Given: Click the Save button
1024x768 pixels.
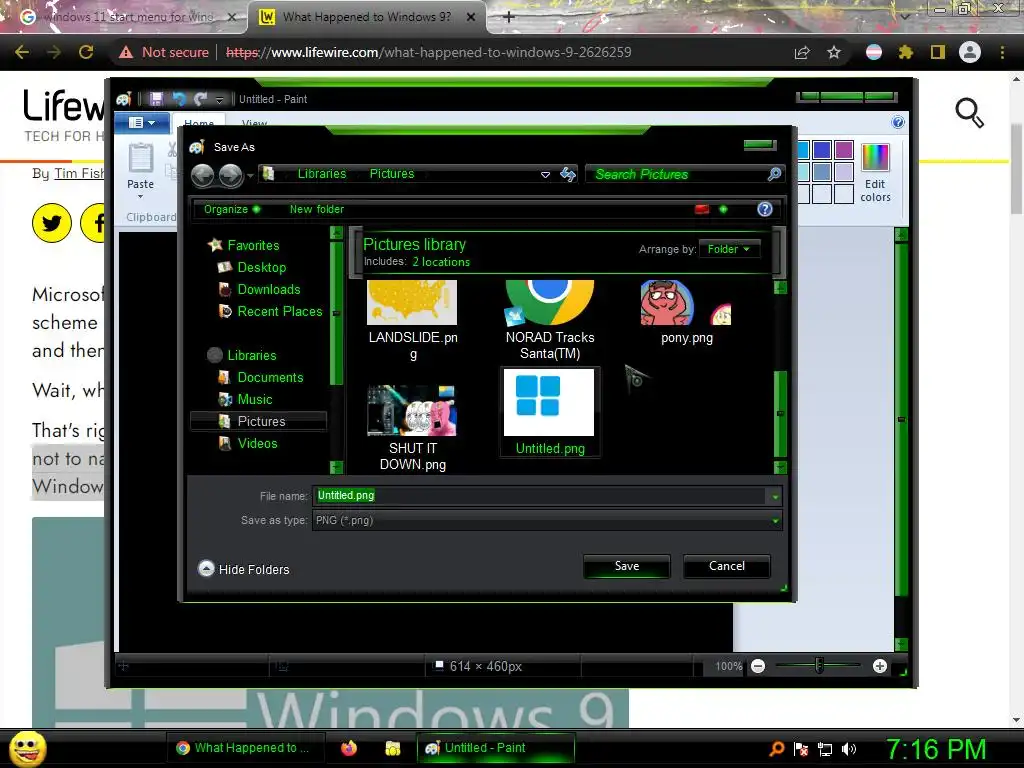Looking at the screenshot, I should (x=627, y=566).
